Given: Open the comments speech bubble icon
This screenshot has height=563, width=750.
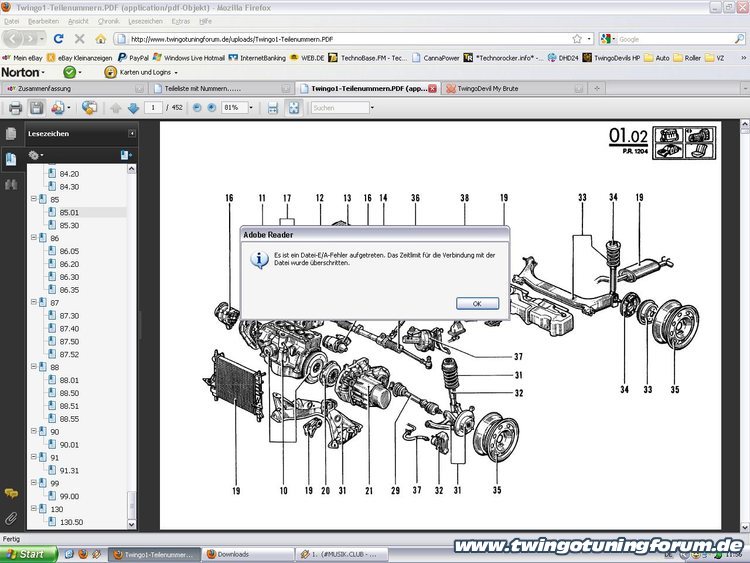Looking at the screenshot, I should click(11, 494).
